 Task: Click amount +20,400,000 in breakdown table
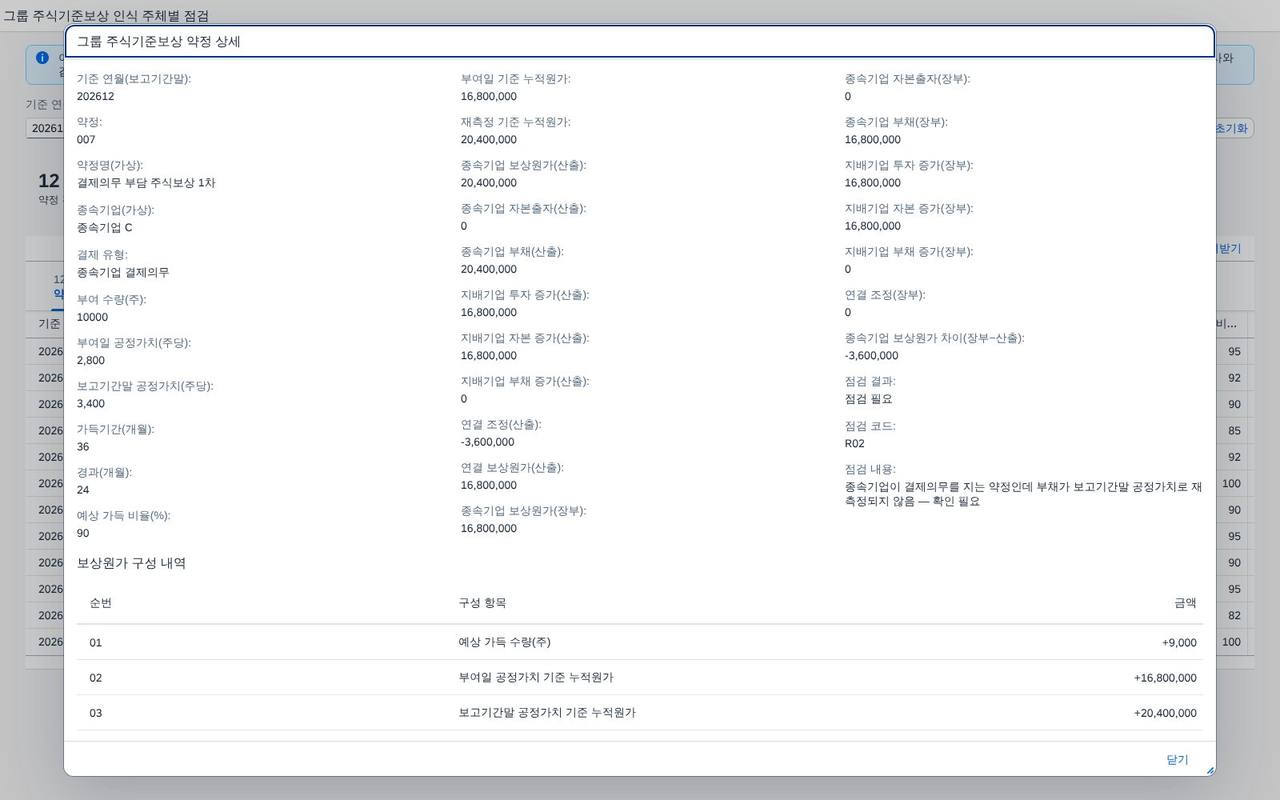click(x=1165, y=713)
